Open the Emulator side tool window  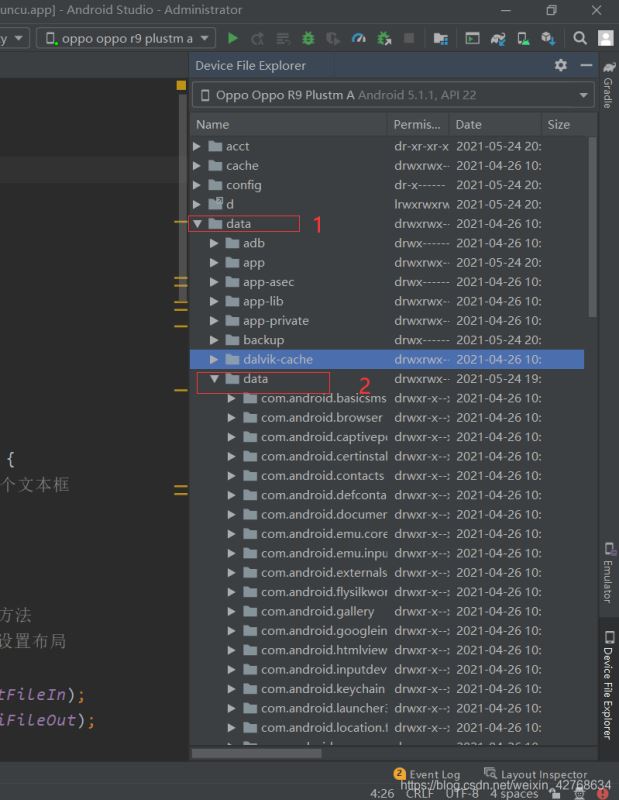click(x=608, y=572)
